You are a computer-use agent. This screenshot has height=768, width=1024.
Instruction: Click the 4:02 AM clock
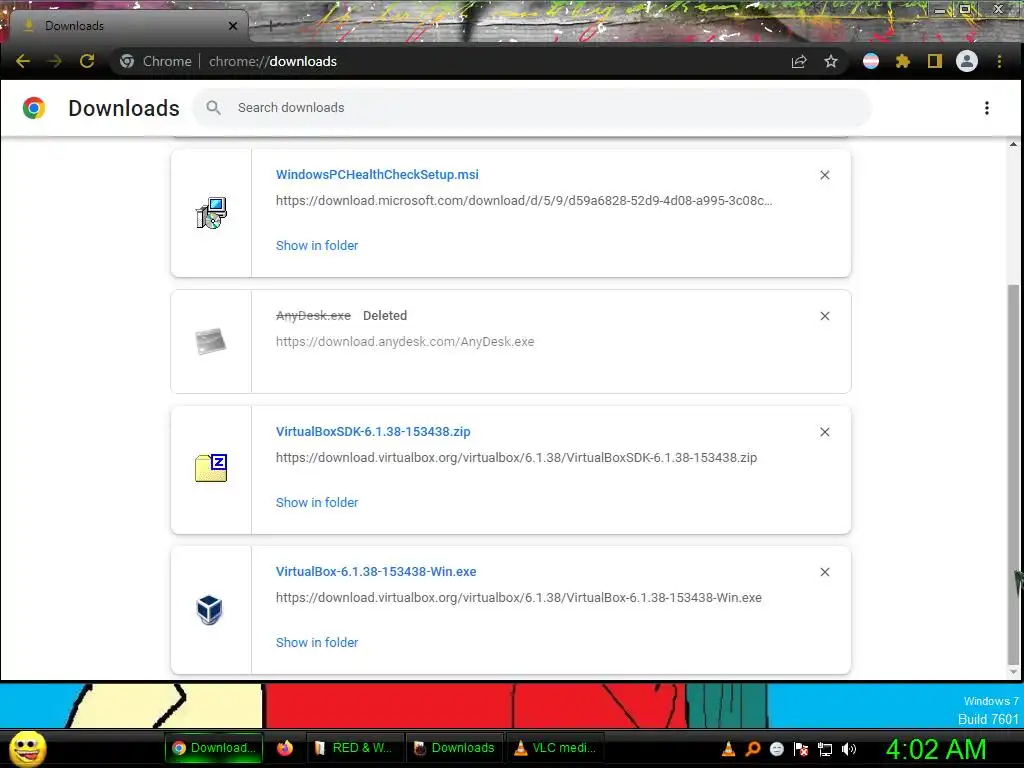point(936,749)
